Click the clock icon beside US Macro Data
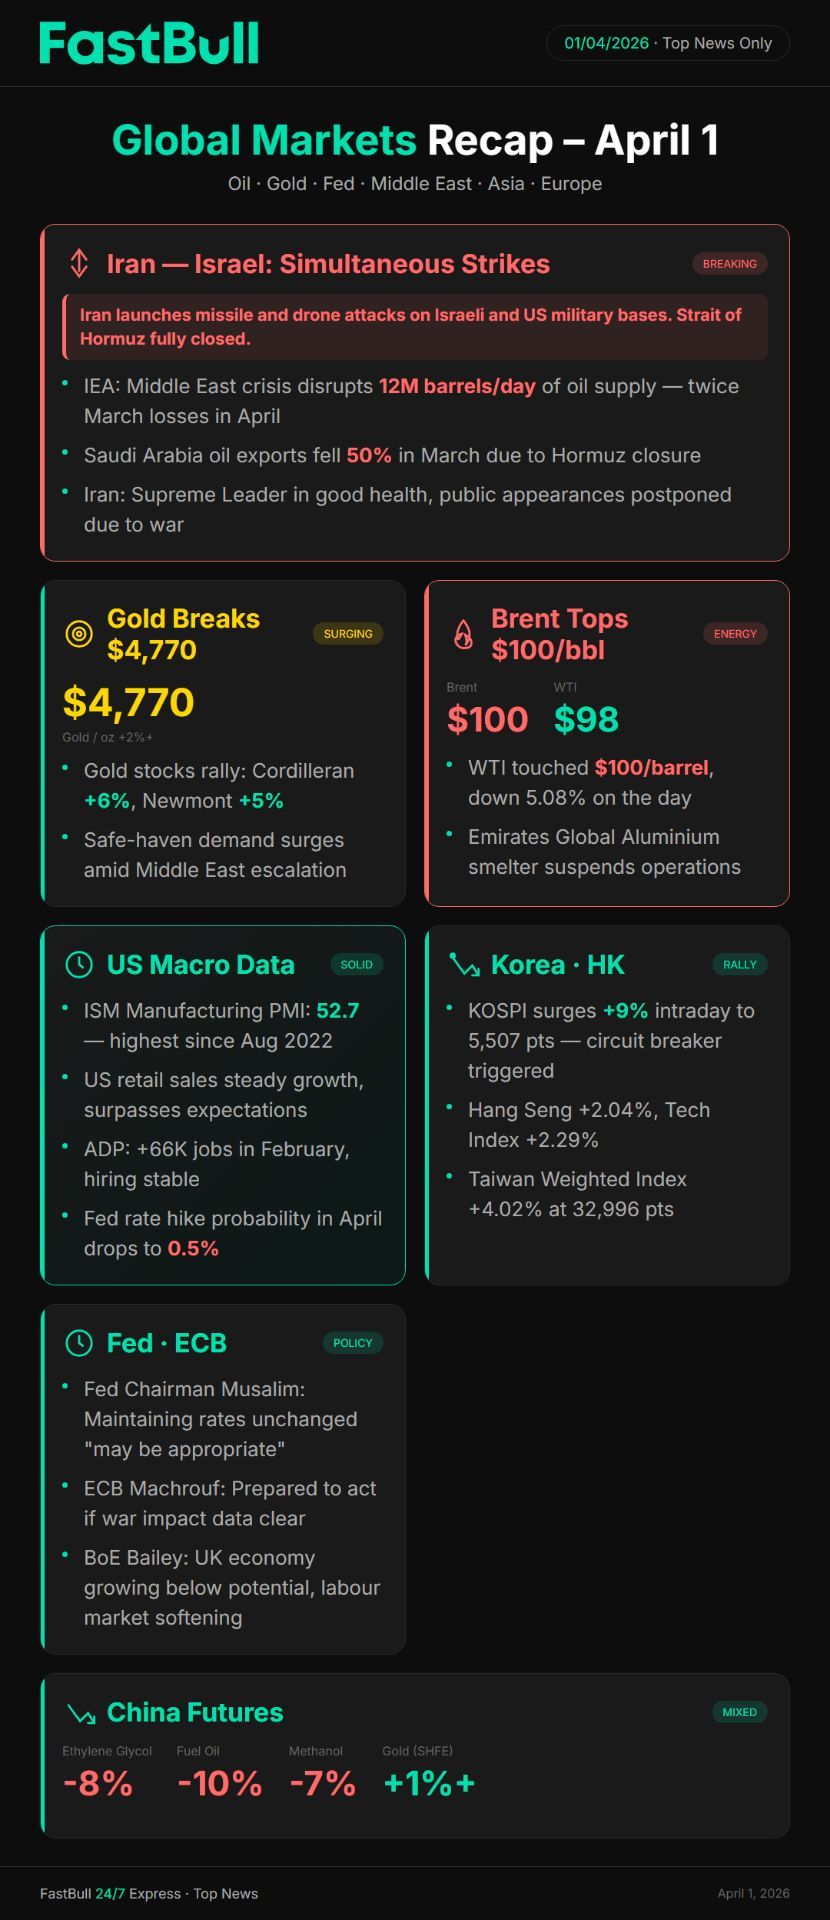The image size is (830, 1920). point(79,965)
